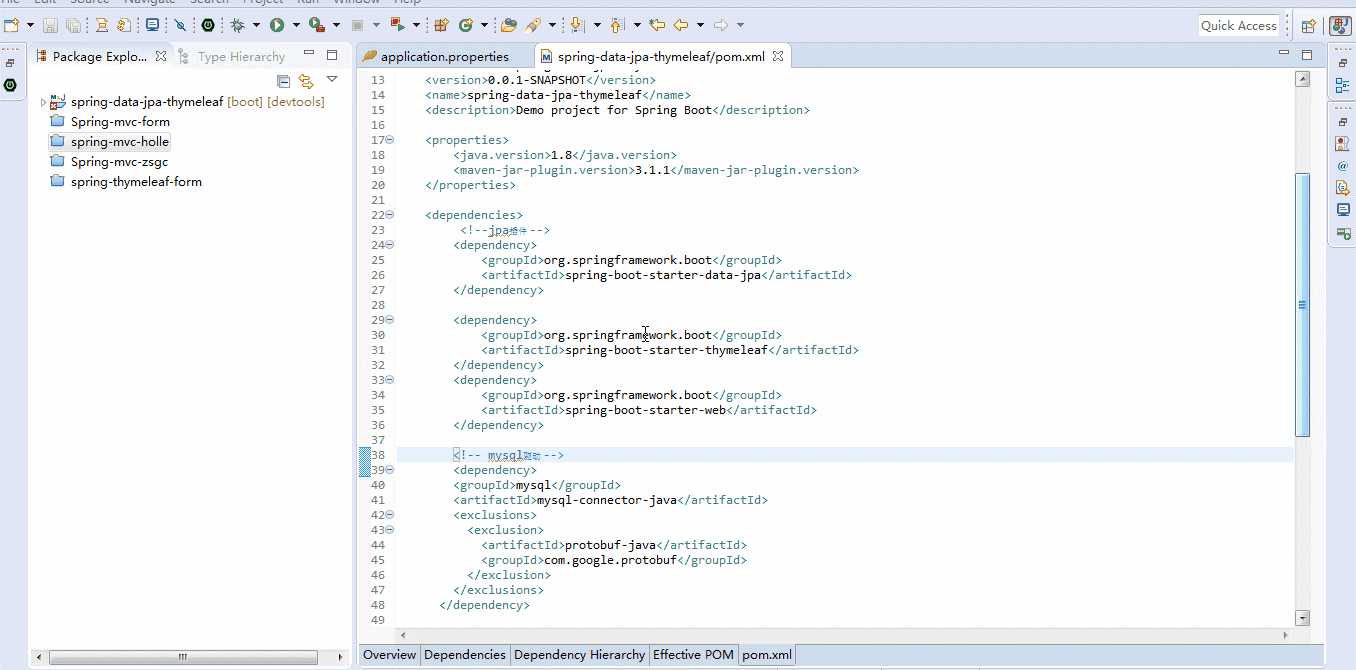This screenshot has height=670, width=1356.
Task: Click the Save All icon
Action: click(72, 25)
